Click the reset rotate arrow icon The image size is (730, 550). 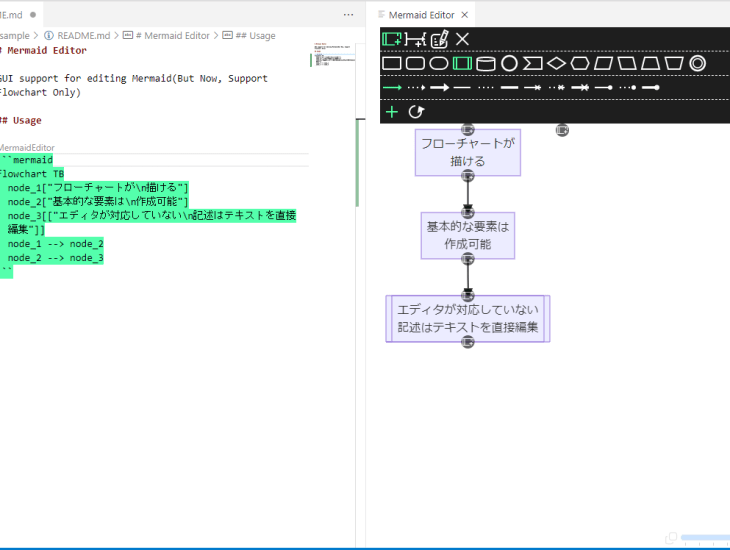click(x=416, y=112)
